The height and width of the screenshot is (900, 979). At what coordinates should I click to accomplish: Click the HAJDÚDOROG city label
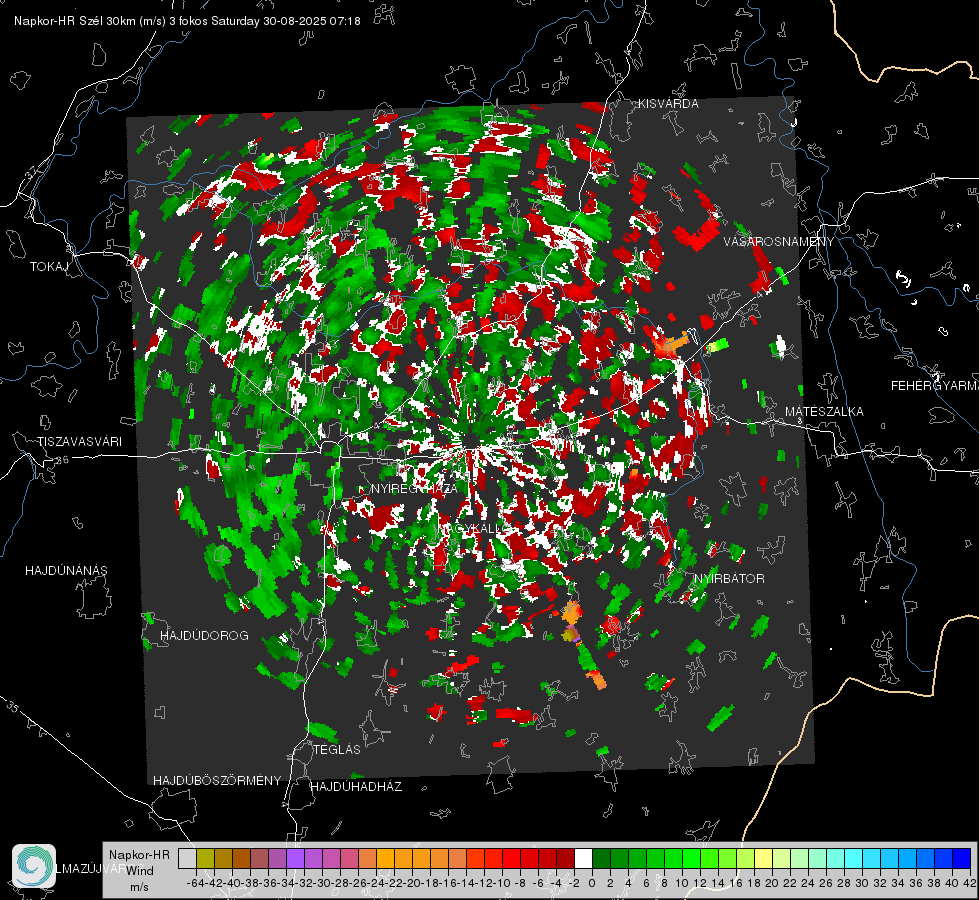(204, 636)
